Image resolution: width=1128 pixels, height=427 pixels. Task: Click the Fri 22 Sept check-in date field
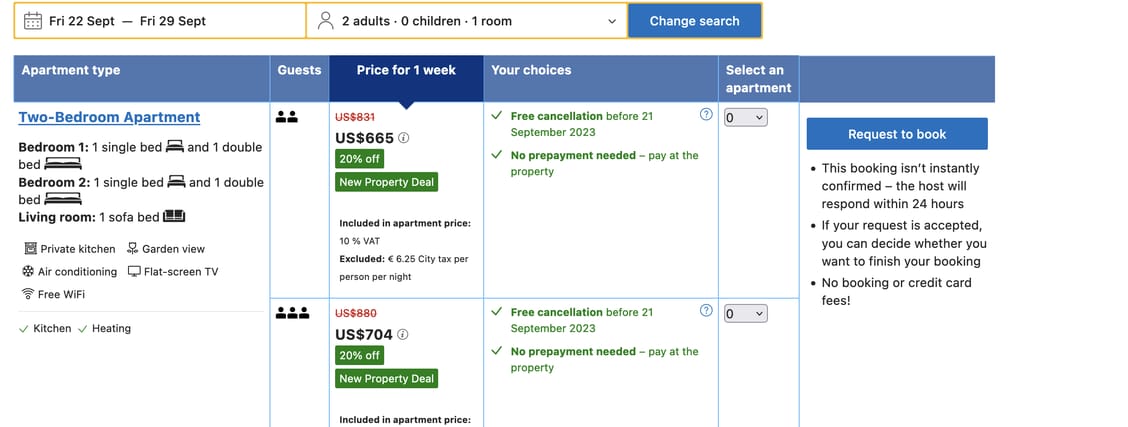[82, 20]
